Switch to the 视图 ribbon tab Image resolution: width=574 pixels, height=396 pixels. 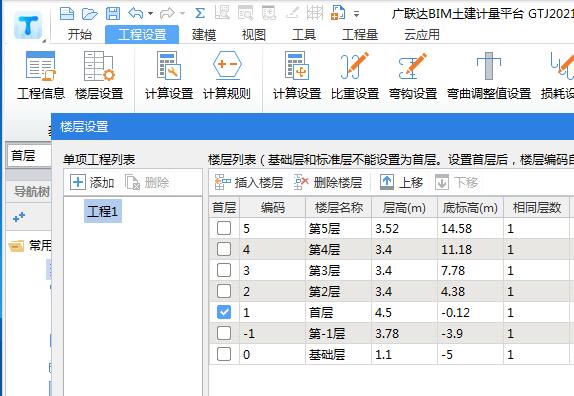[x=254, y=35]
